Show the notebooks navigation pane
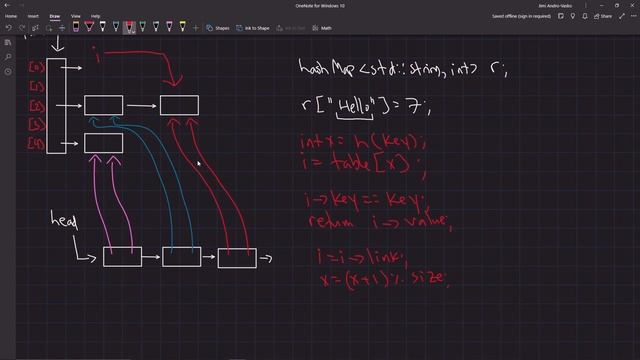 point(8,42)
